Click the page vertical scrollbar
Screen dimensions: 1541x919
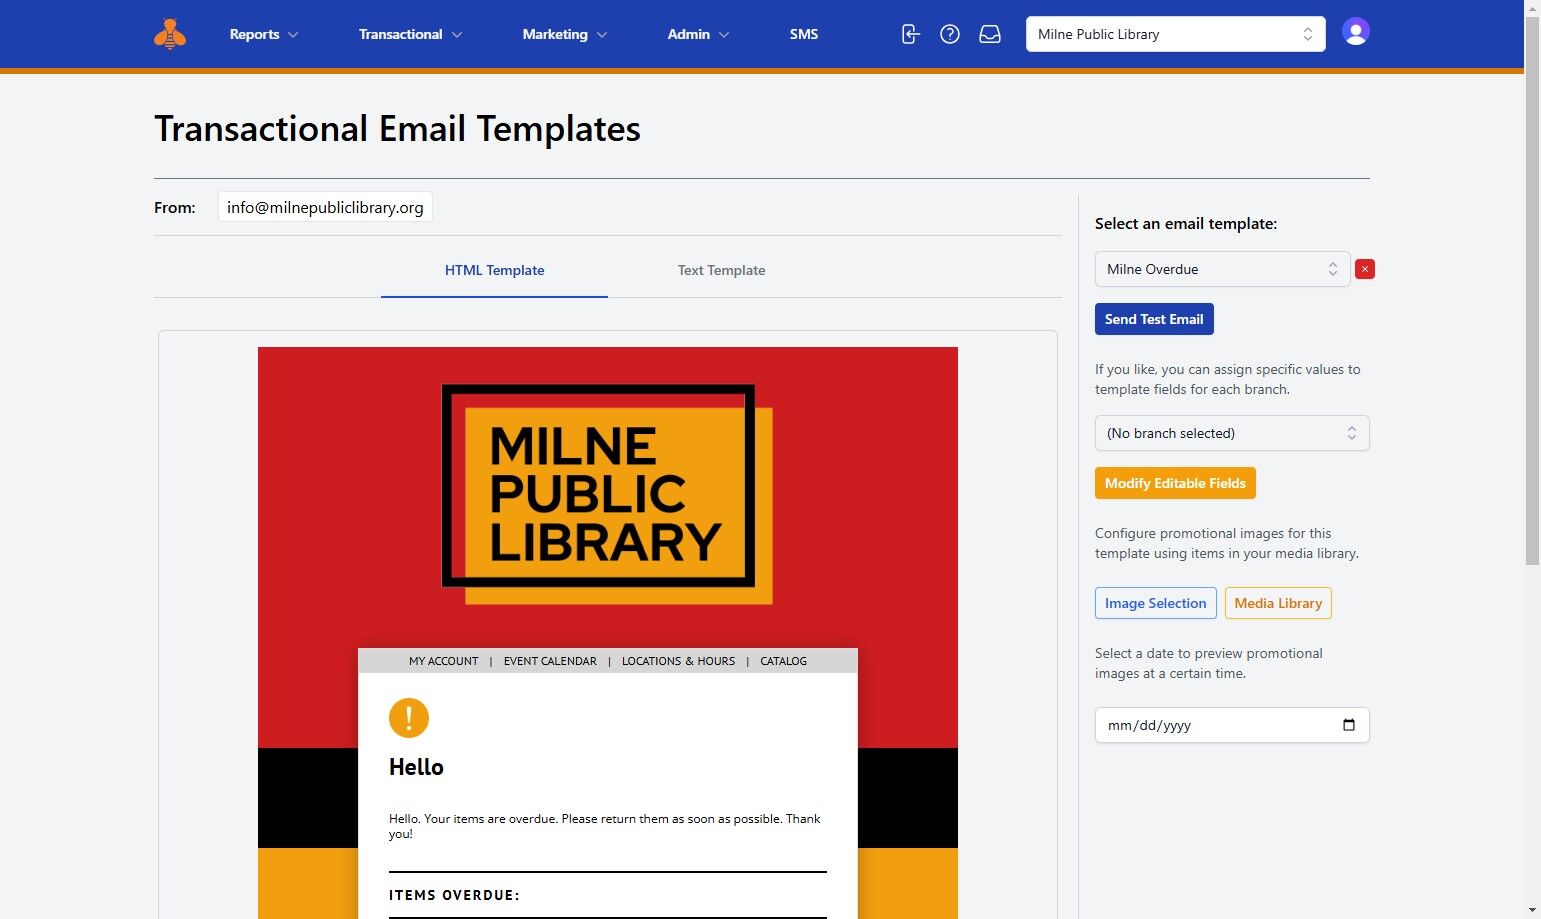tap(1532, 290)
